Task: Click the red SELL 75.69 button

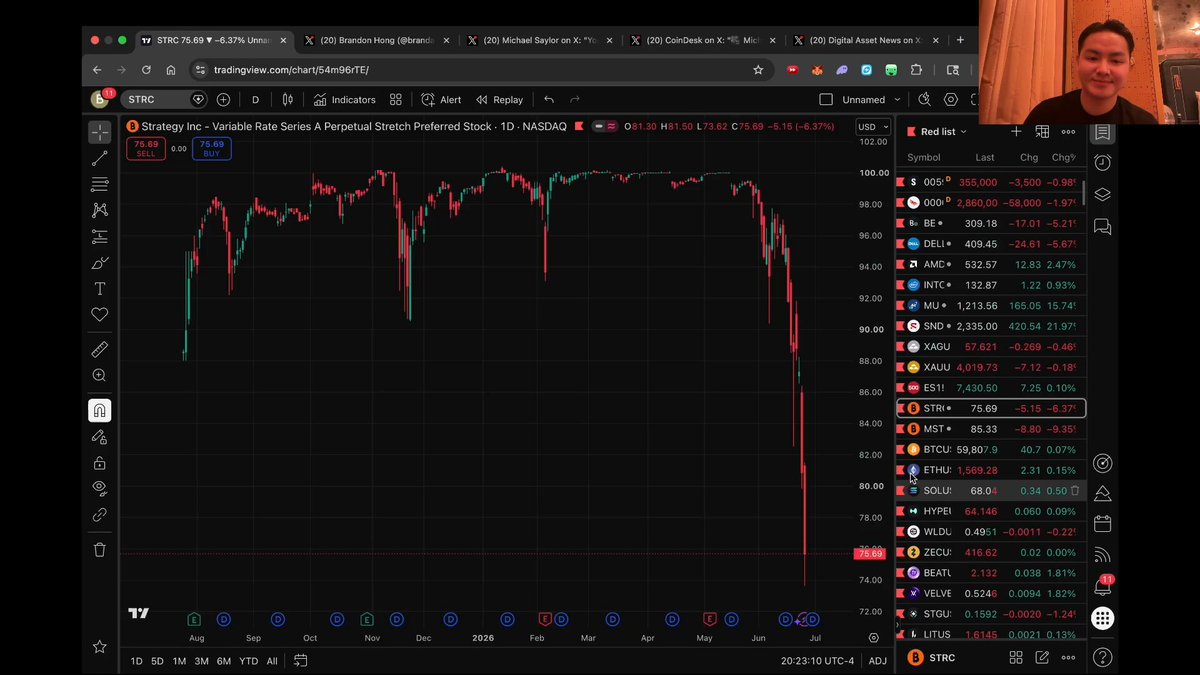Action: pos(146,149)
